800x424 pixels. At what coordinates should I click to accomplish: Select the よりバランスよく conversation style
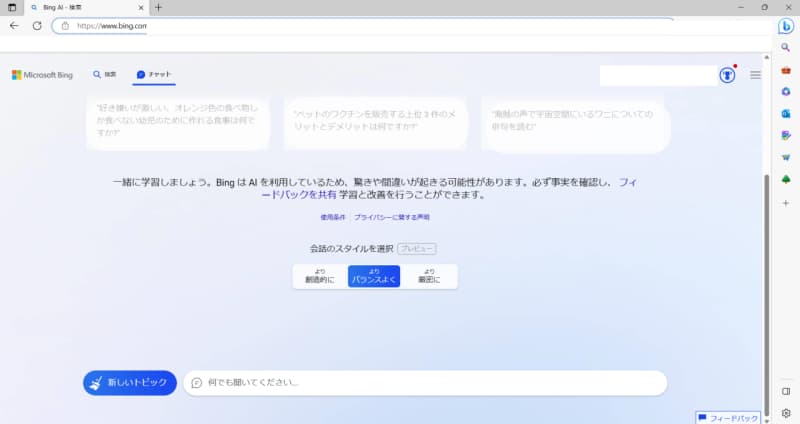[374, 276]
